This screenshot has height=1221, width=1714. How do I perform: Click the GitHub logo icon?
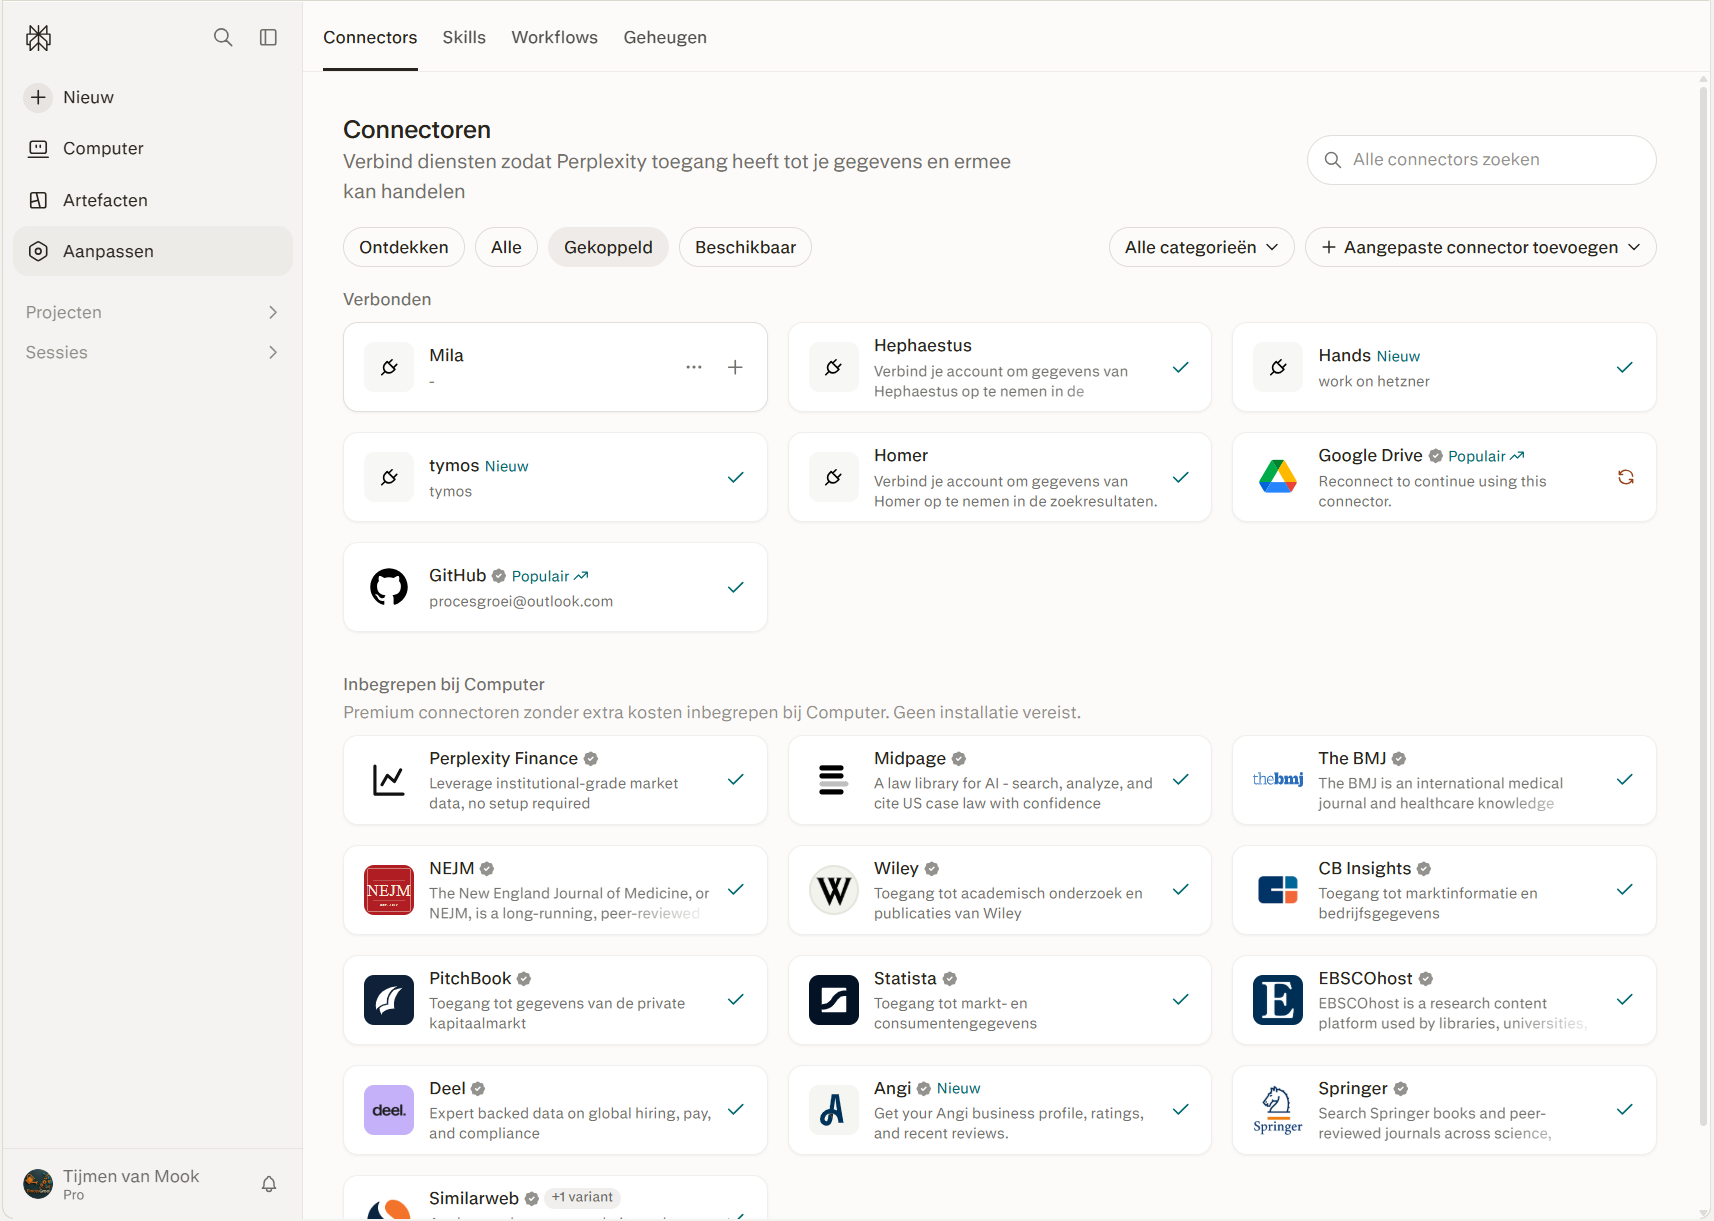(x=389, y=587)
